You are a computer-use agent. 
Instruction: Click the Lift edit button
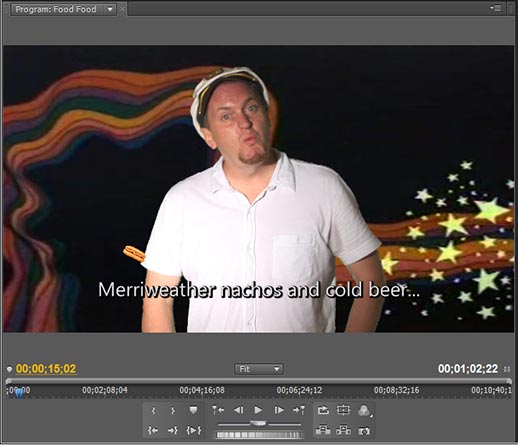click(x=323, y=430)
